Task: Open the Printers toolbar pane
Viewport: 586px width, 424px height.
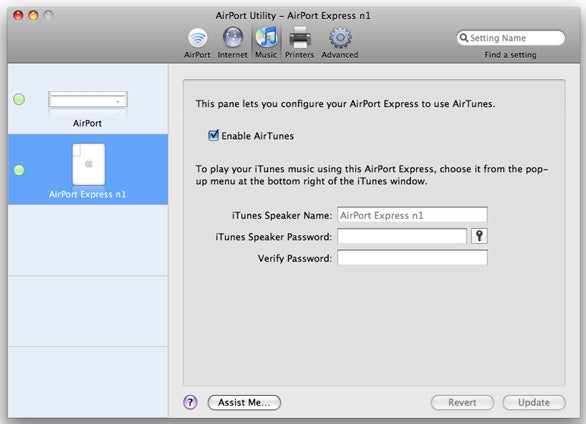Action: 299,43
